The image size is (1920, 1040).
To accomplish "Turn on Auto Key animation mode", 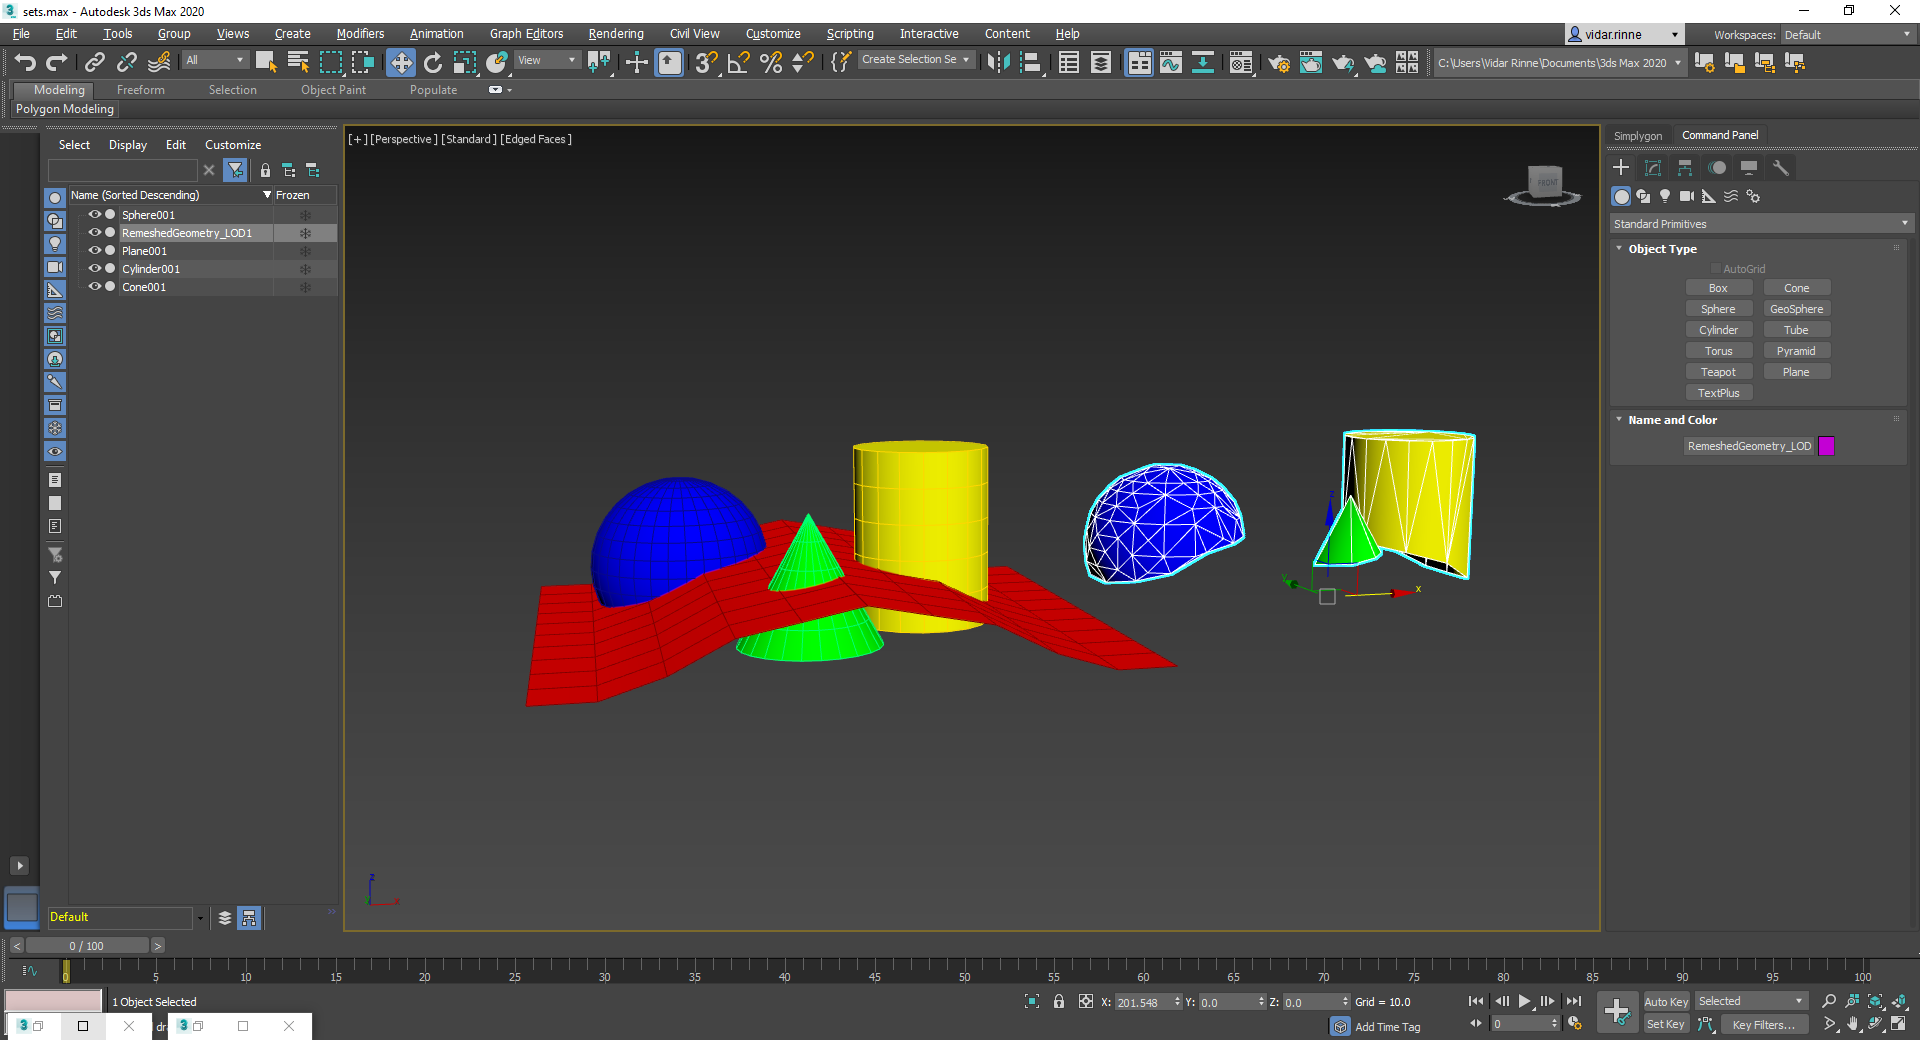I will coord(1666,1001).
